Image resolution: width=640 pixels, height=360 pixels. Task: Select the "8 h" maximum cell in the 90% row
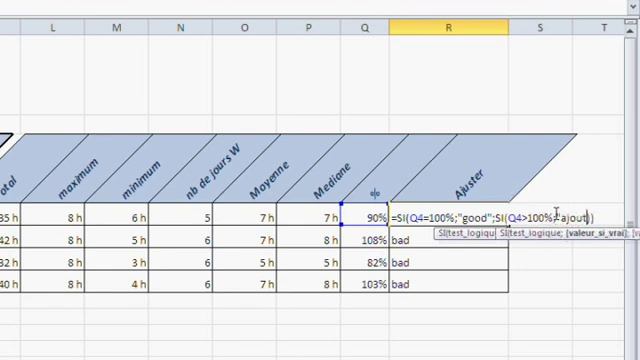point(53,214)
